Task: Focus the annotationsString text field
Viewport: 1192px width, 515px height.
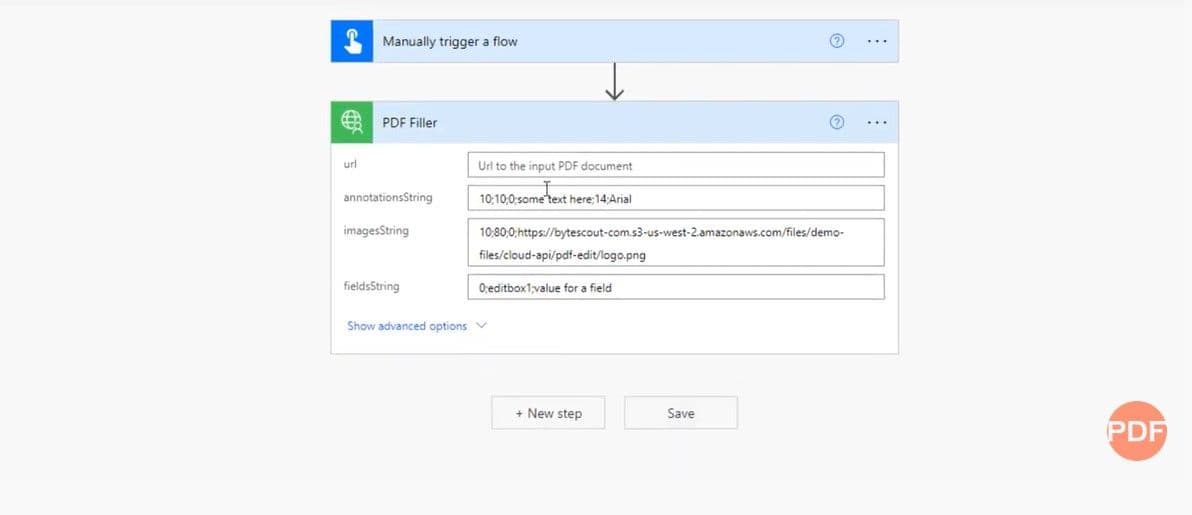Action: 675,198
